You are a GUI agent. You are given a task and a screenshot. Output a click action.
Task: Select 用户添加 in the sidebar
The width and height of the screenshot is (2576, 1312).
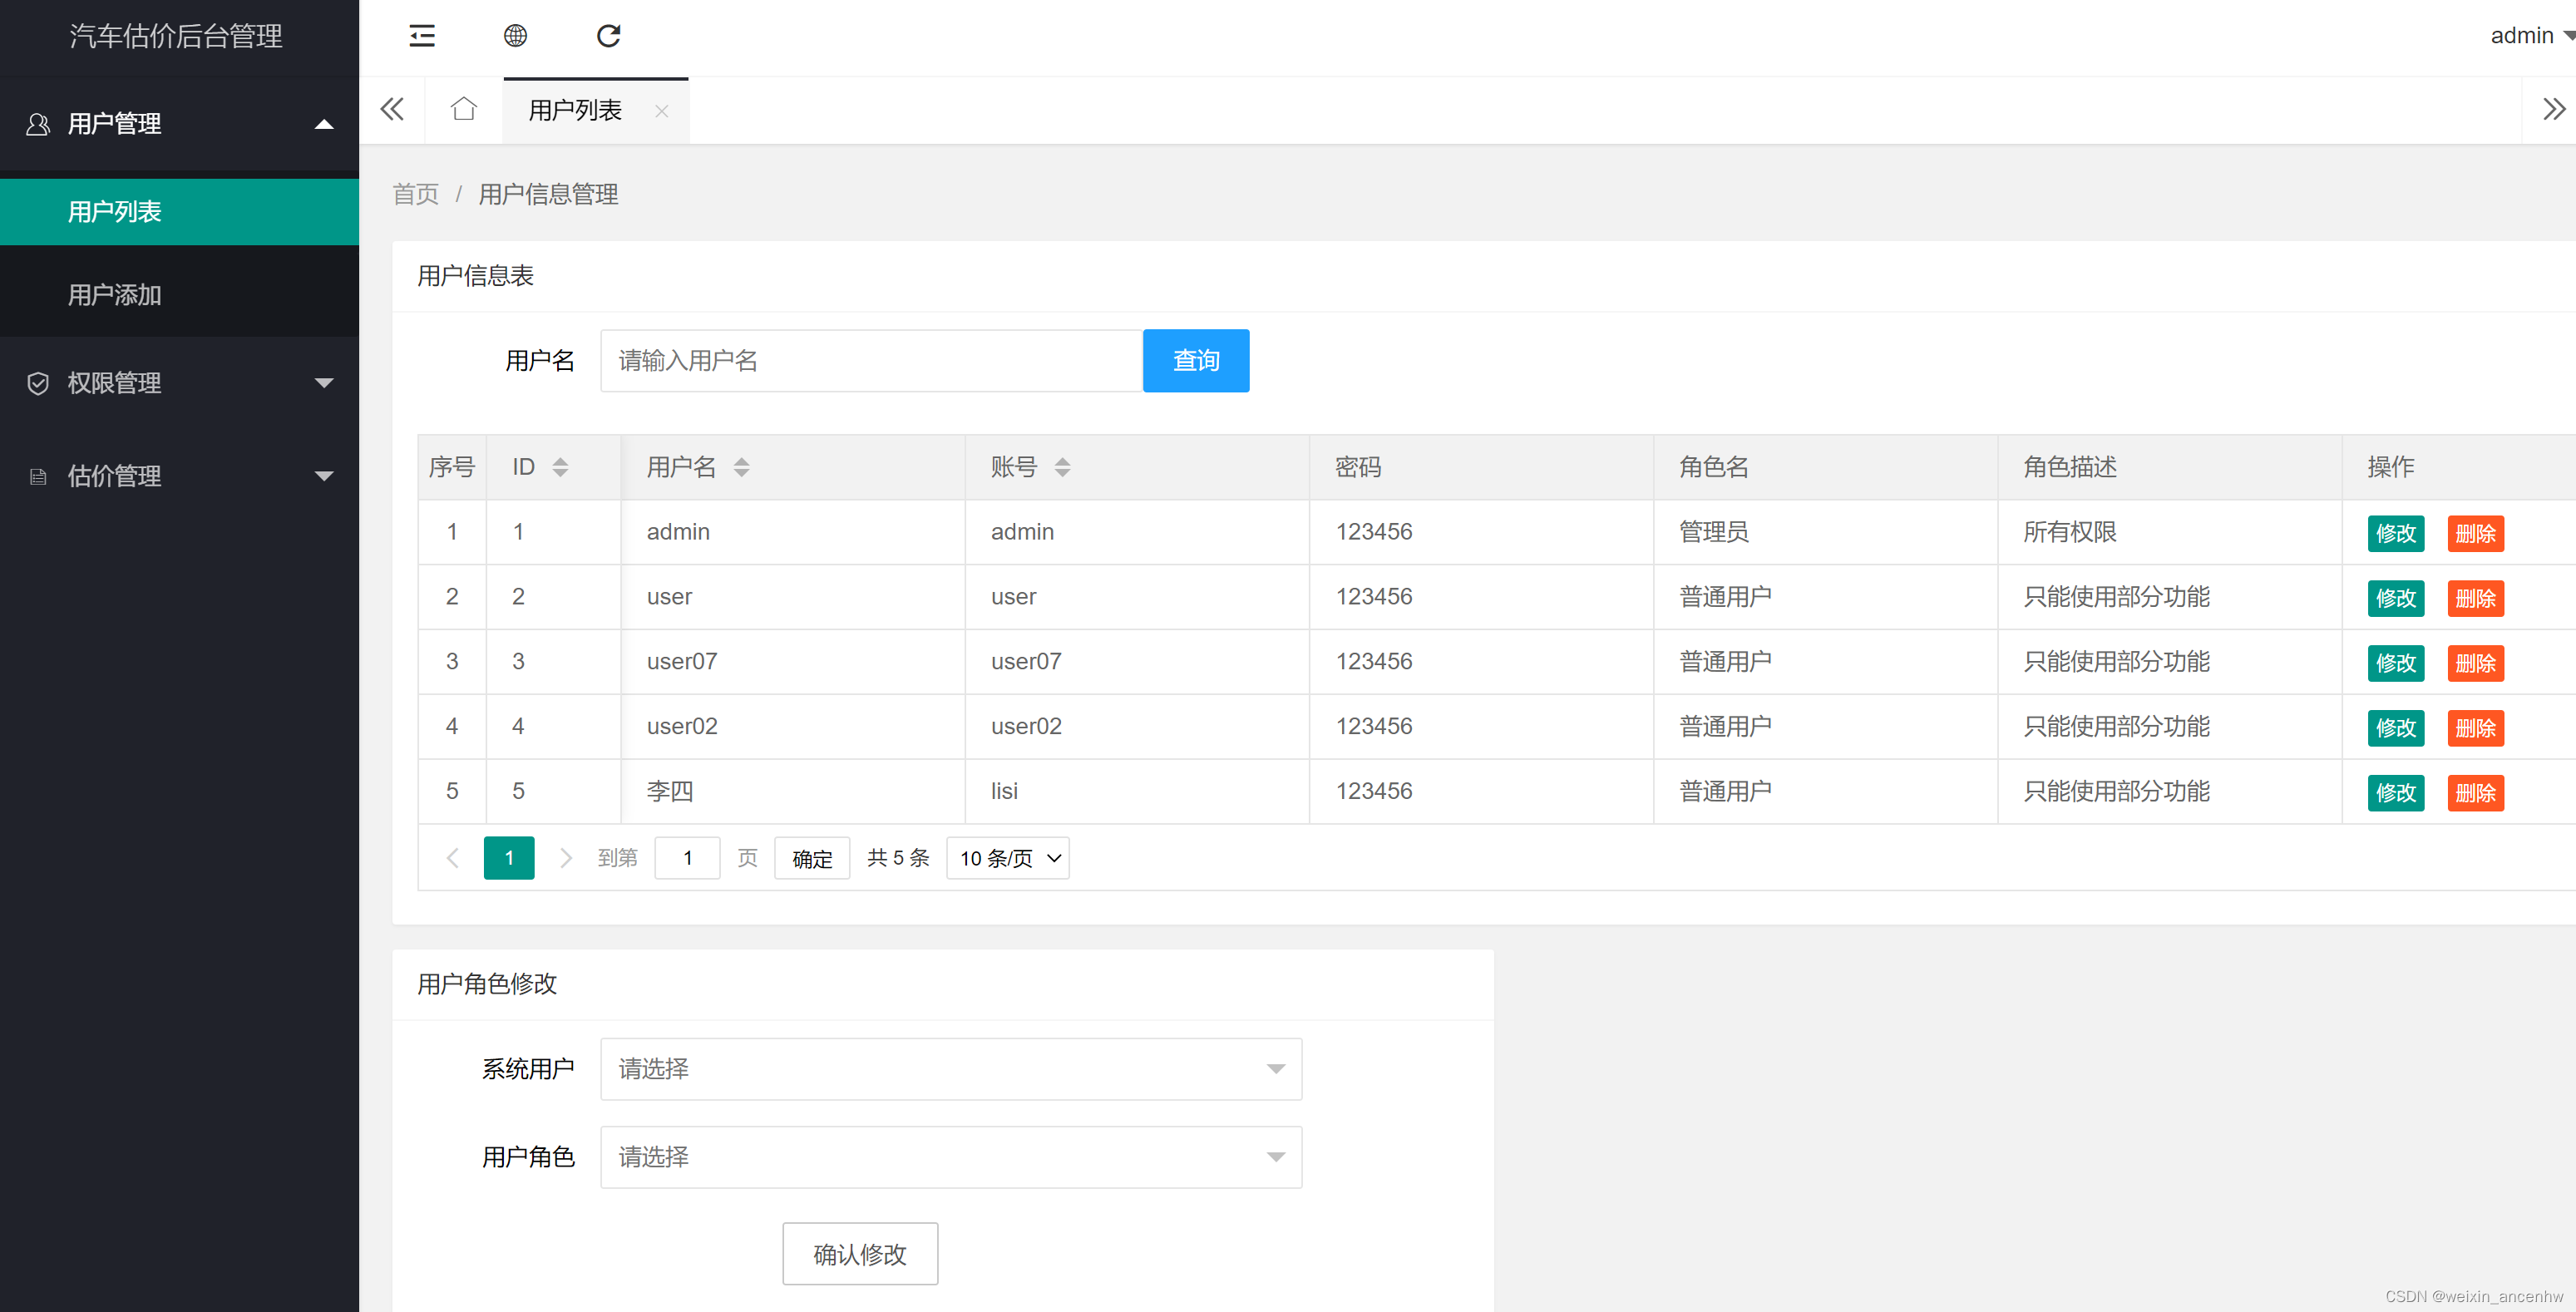click(x=179, y=295)
